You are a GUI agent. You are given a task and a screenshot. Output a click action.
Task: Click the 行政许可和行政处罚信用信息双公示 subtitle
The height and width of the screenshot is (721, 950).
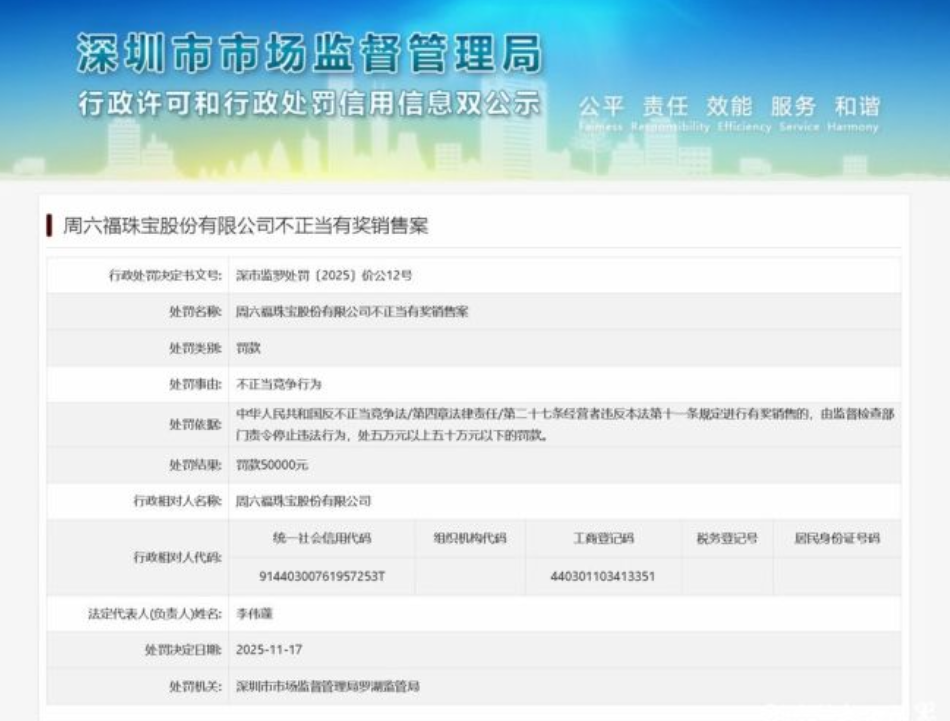click(x=309, y=103)
